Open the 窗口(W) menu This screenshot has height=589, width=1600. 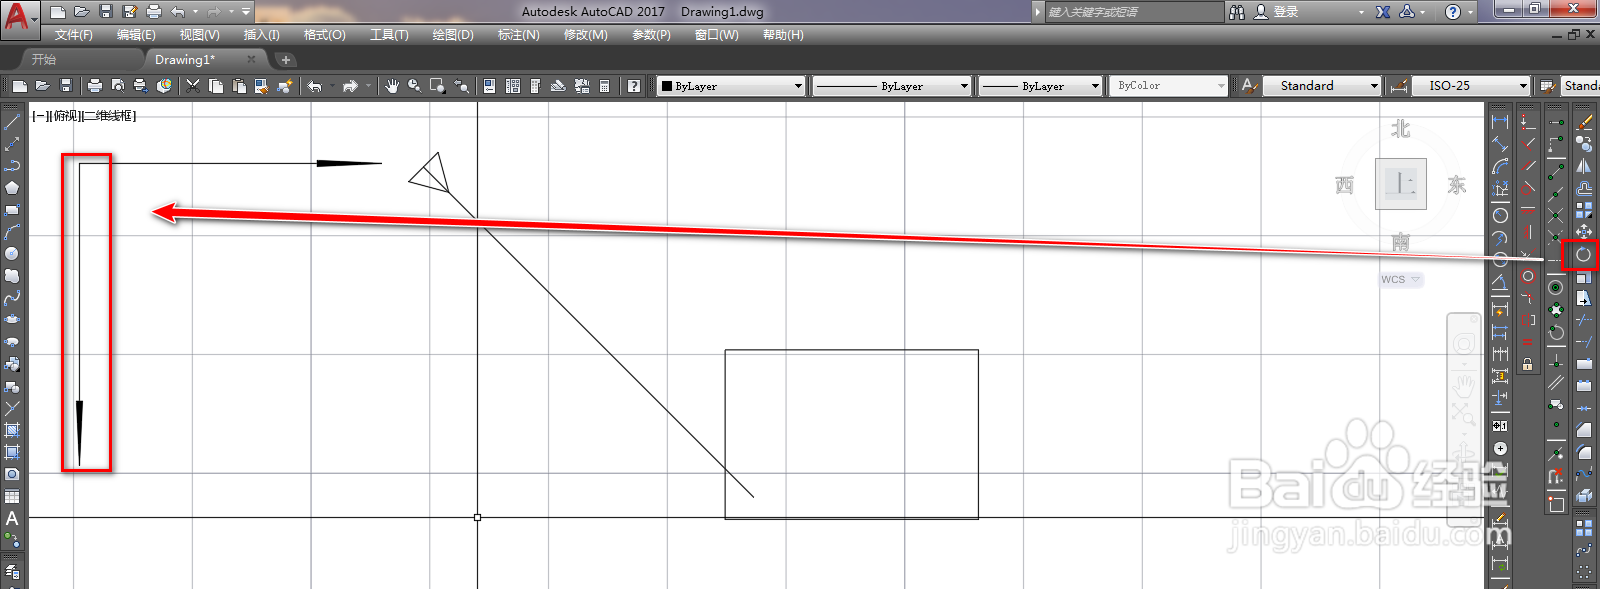coord(717,35)
